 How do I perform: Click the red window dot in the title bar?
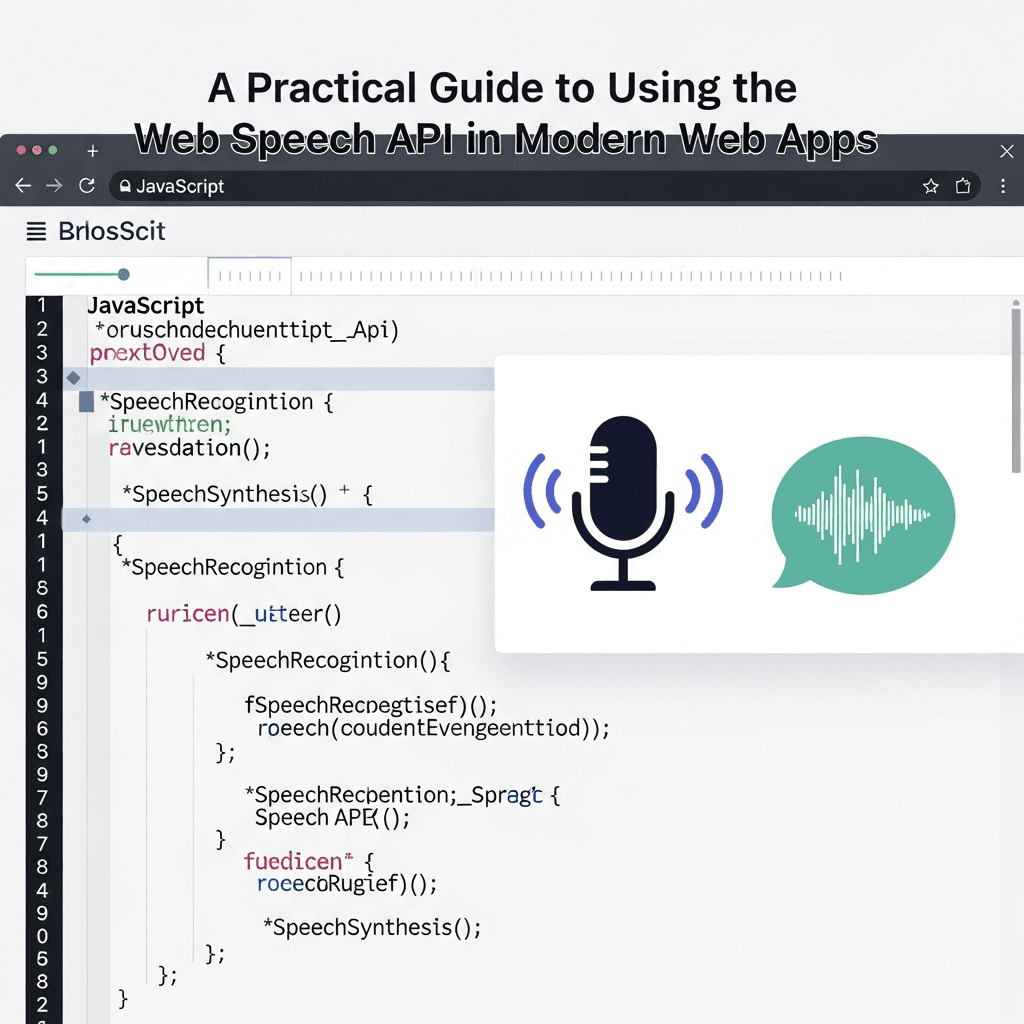point(21,150)
